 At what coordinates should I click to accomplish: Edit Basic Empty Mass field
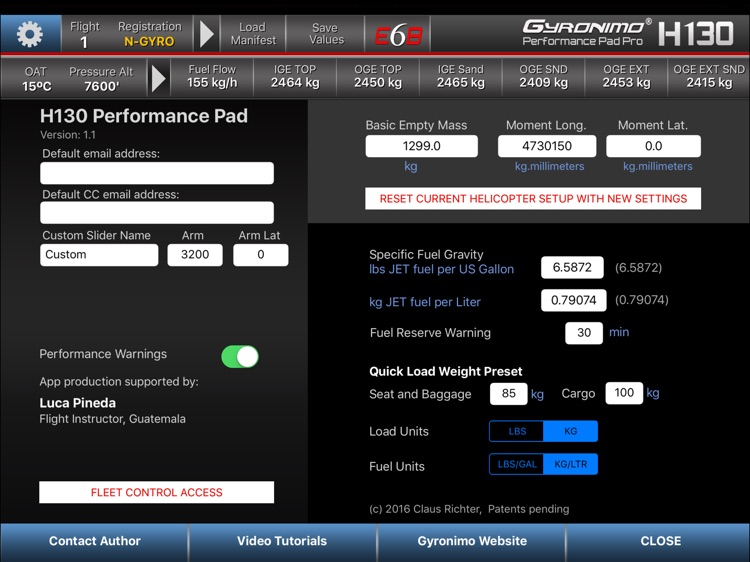421,146
